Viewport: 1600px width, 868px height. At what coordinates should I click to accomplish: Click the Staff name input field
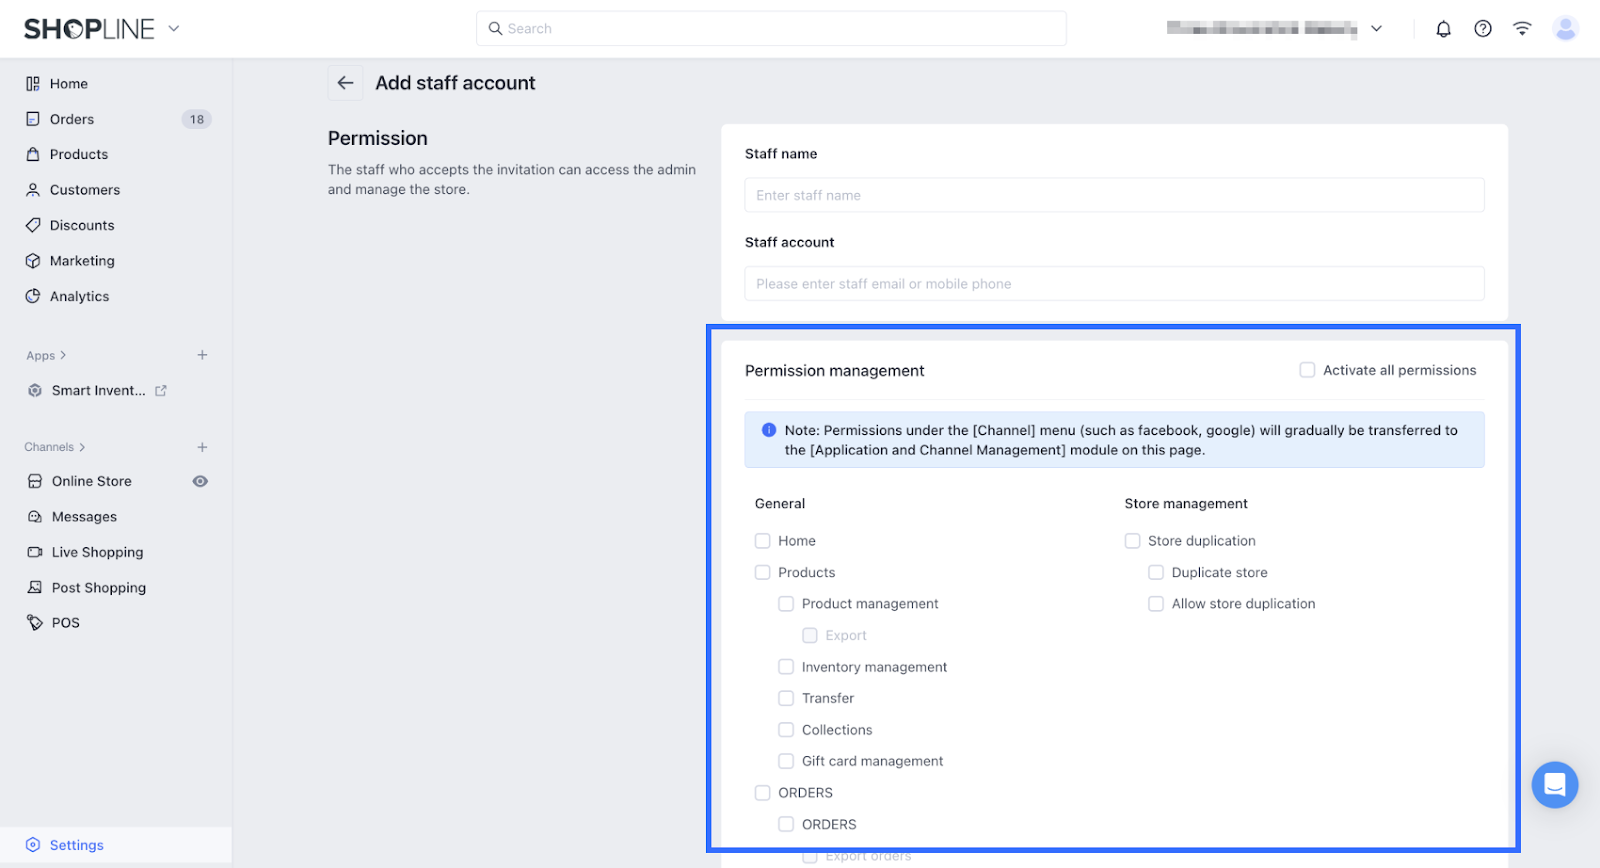click(1114, 195)
